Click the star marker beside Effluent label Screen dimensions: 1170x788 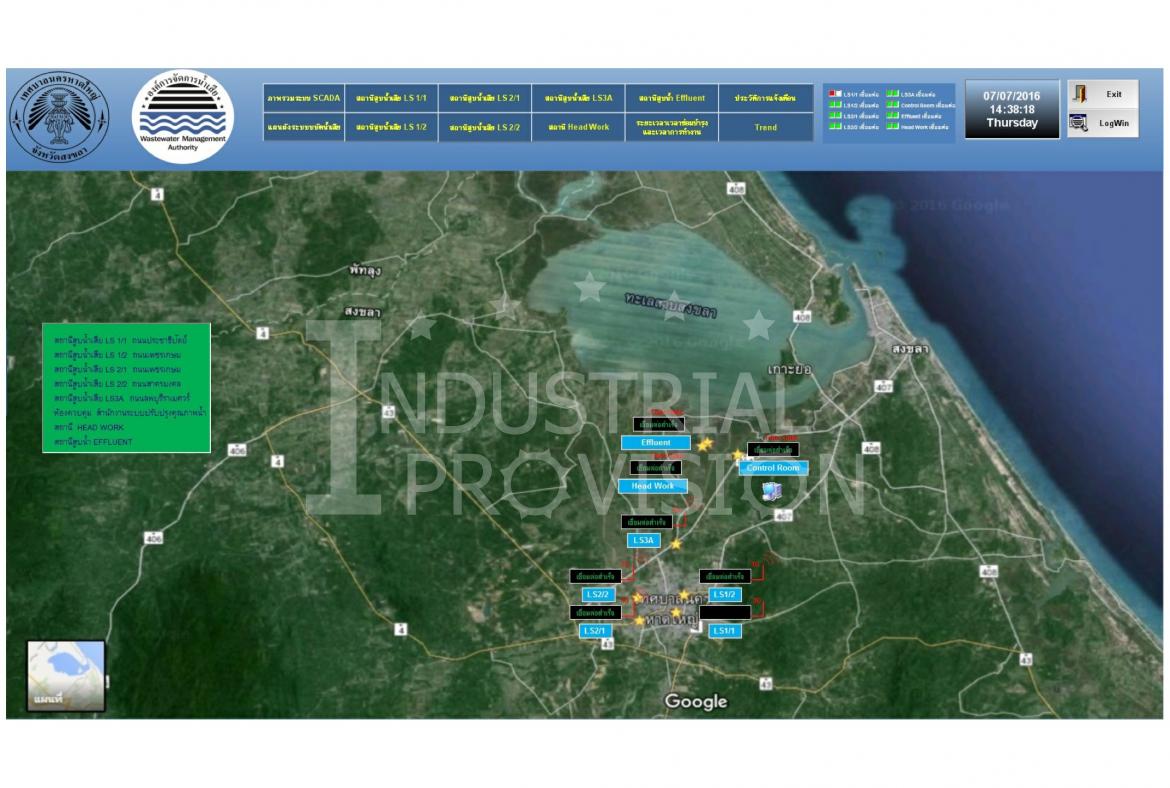[705, 444]
